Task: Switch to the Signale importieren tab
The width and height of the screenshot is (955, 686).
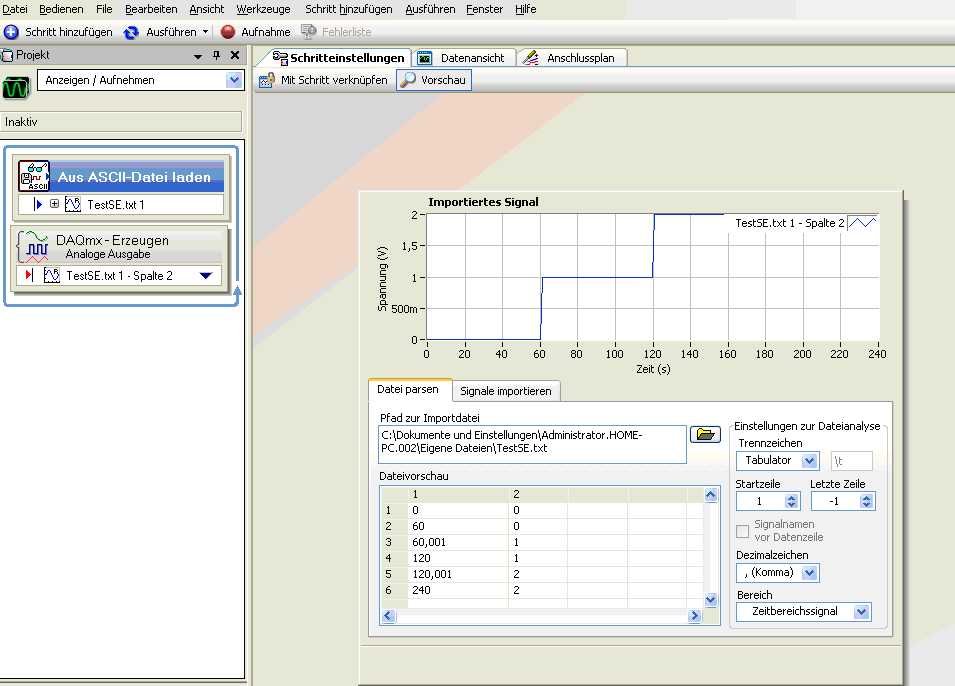Action: pos(505,391)
